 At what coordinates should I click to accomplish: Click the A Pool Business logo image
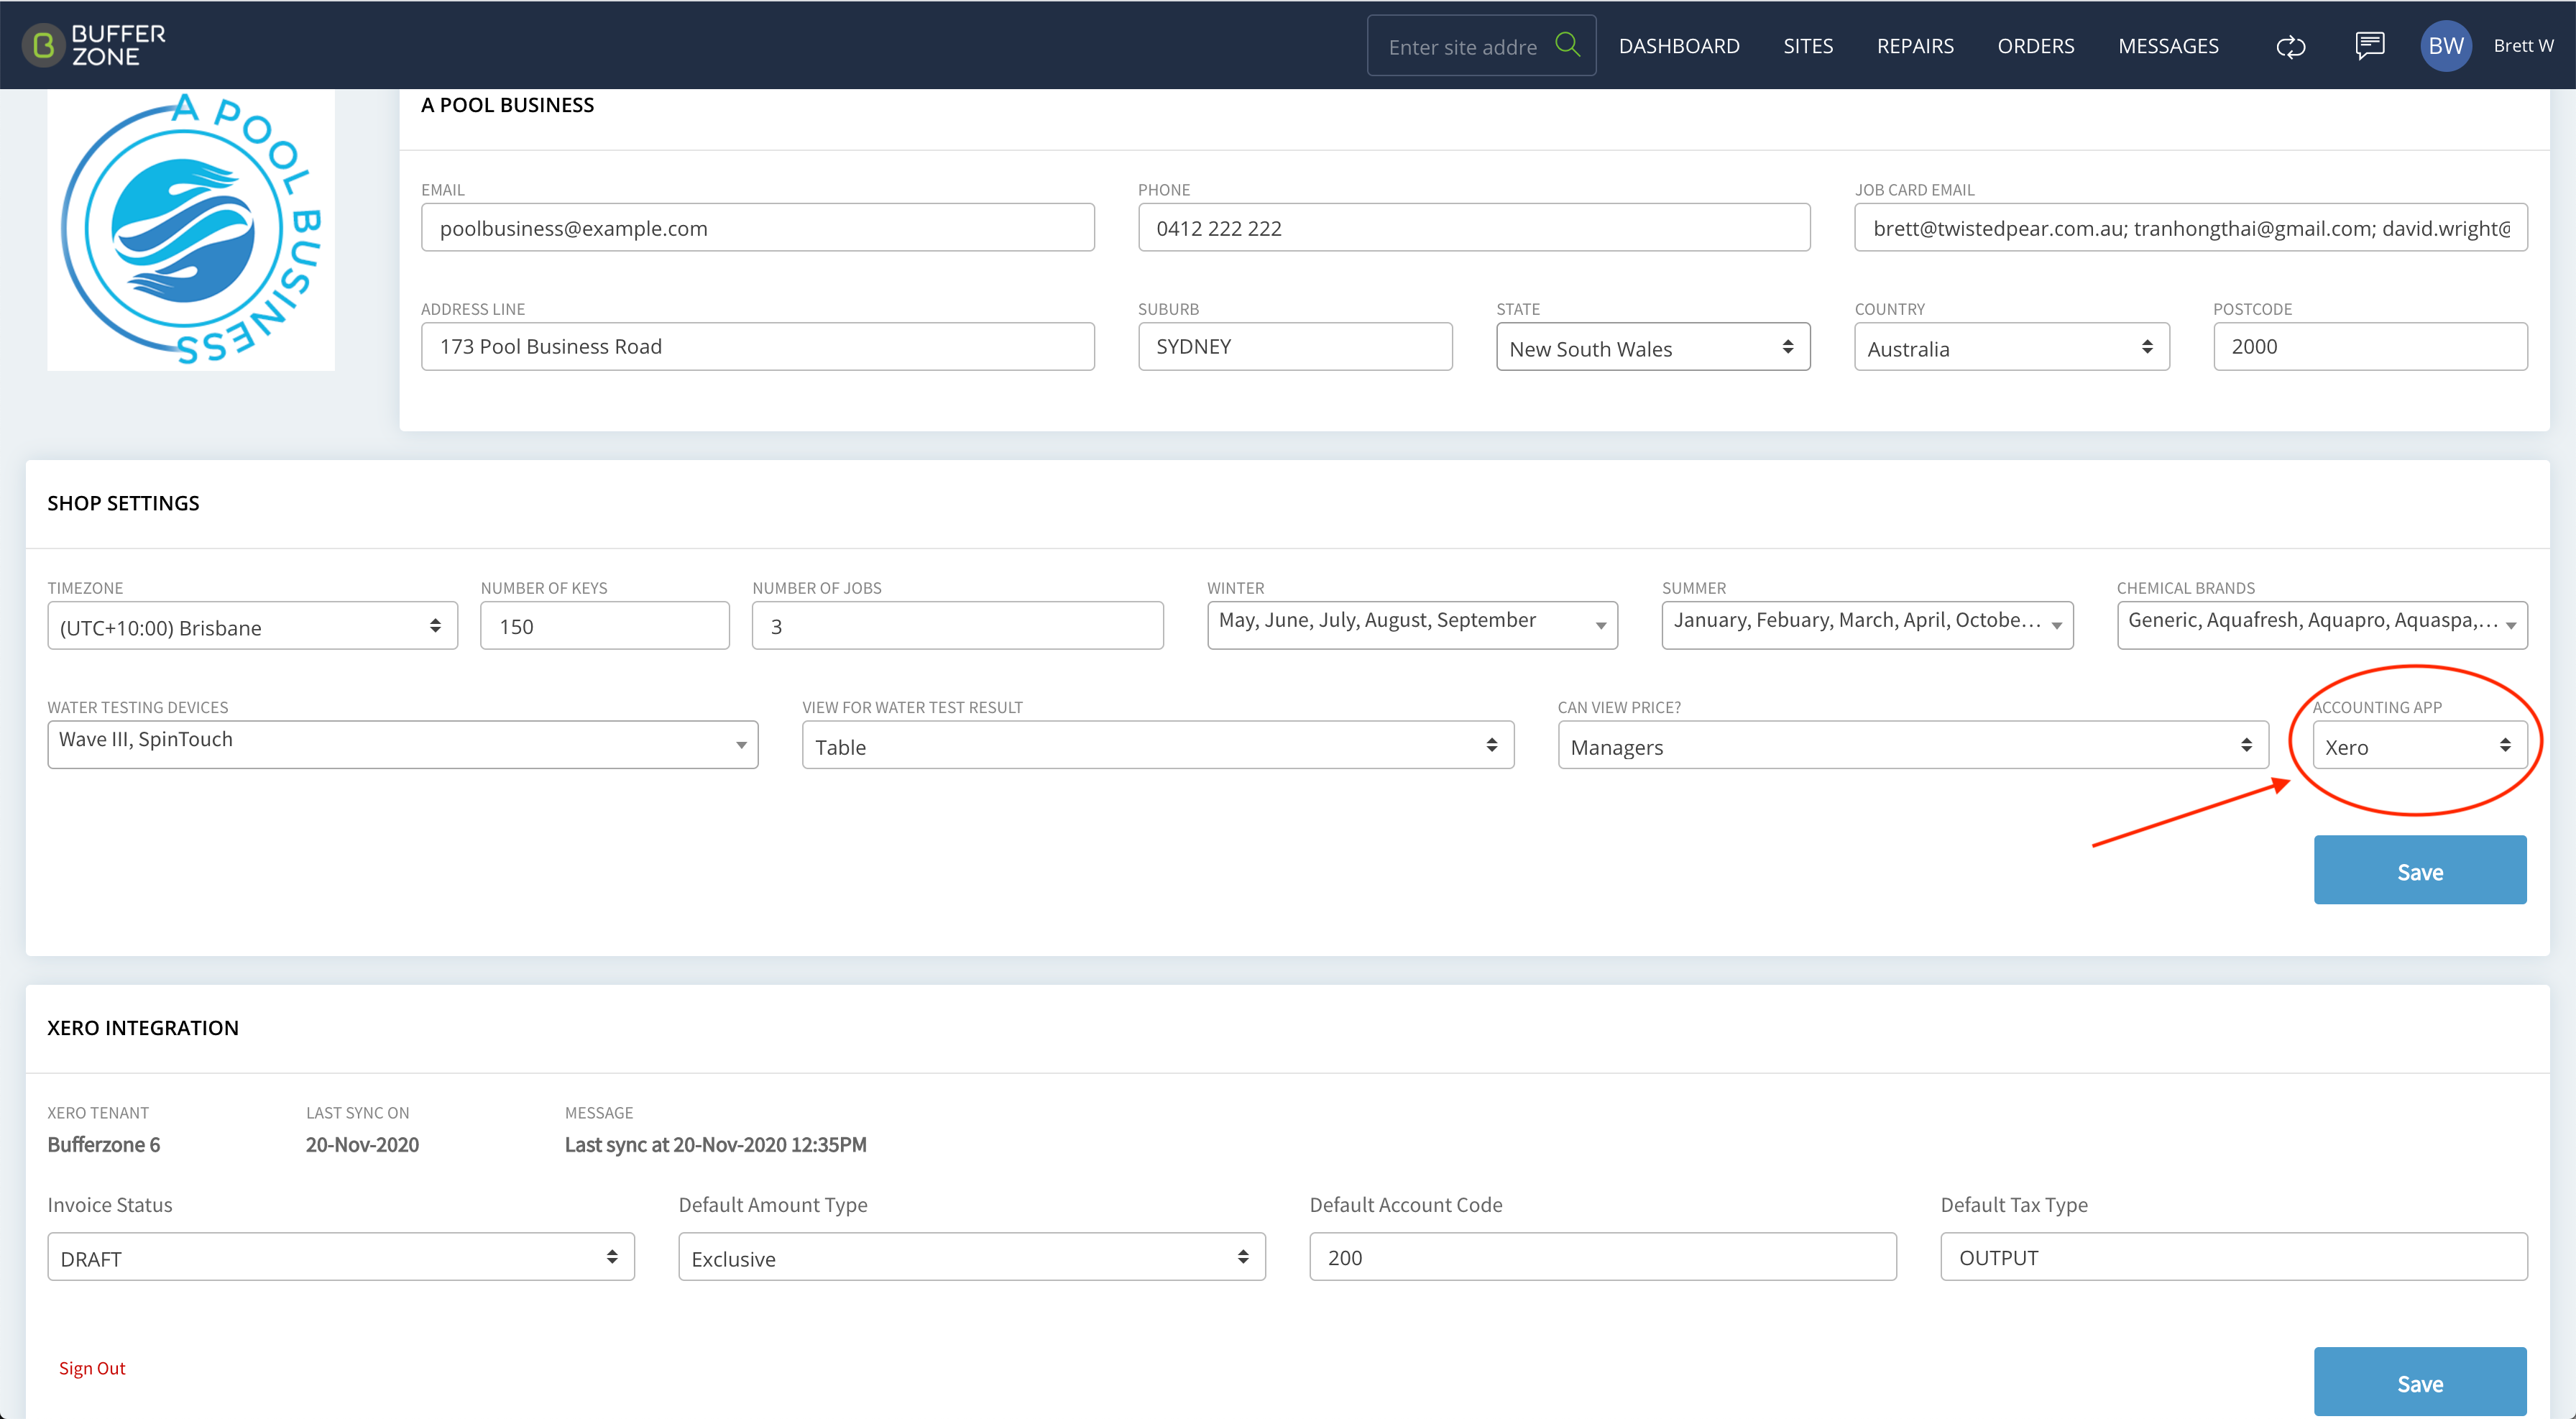[191, 229]
